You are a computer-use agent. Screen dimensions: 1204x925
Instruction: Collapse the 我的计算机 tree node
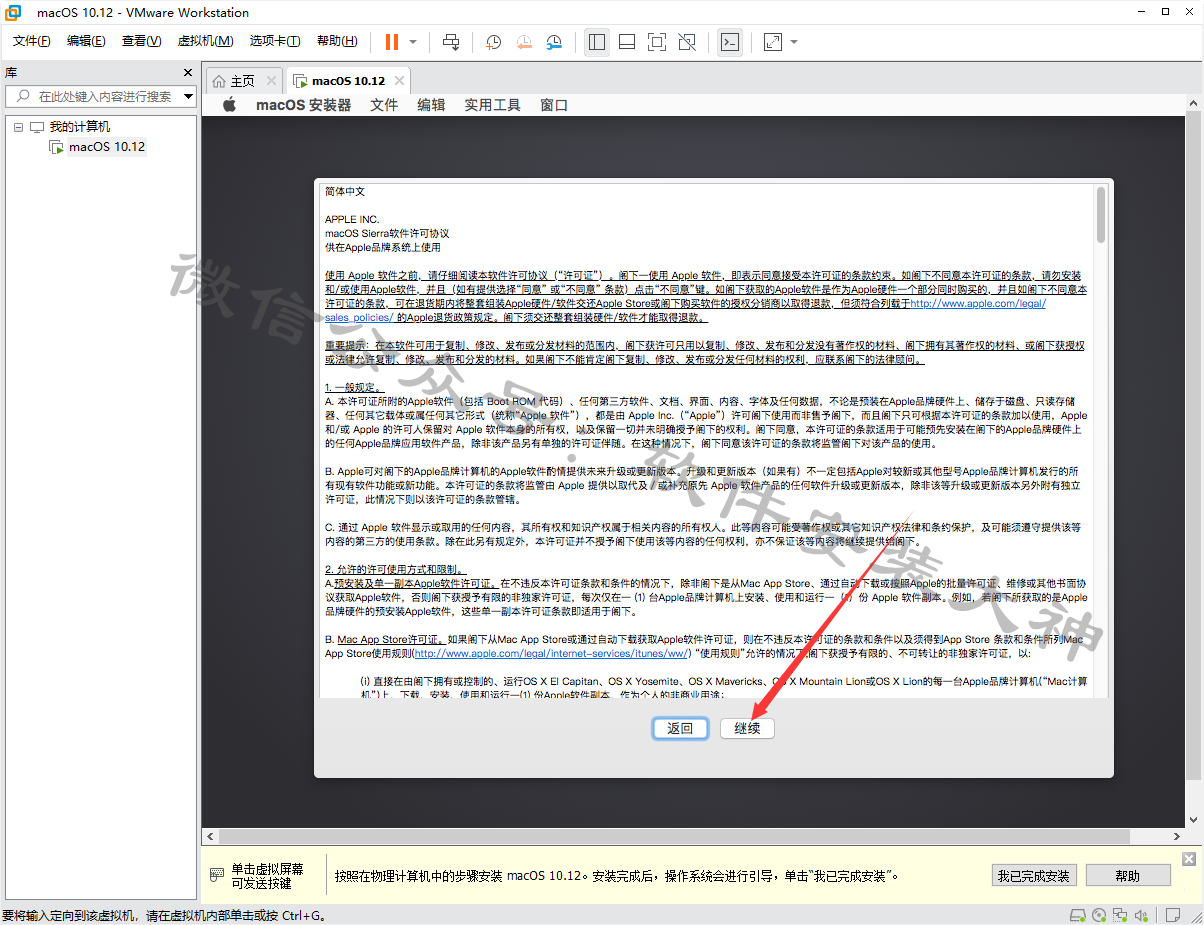point(18,127)
